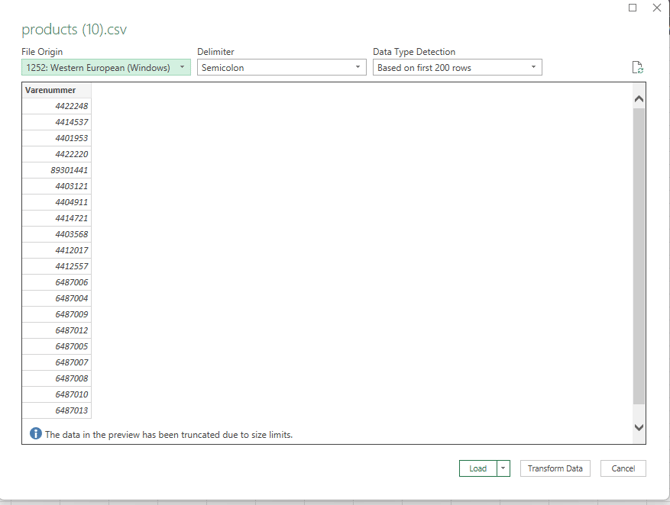Click the vertical scrollbar thumb in preview
This screenshot has height=505, width=670.
(x=639, y=255)
